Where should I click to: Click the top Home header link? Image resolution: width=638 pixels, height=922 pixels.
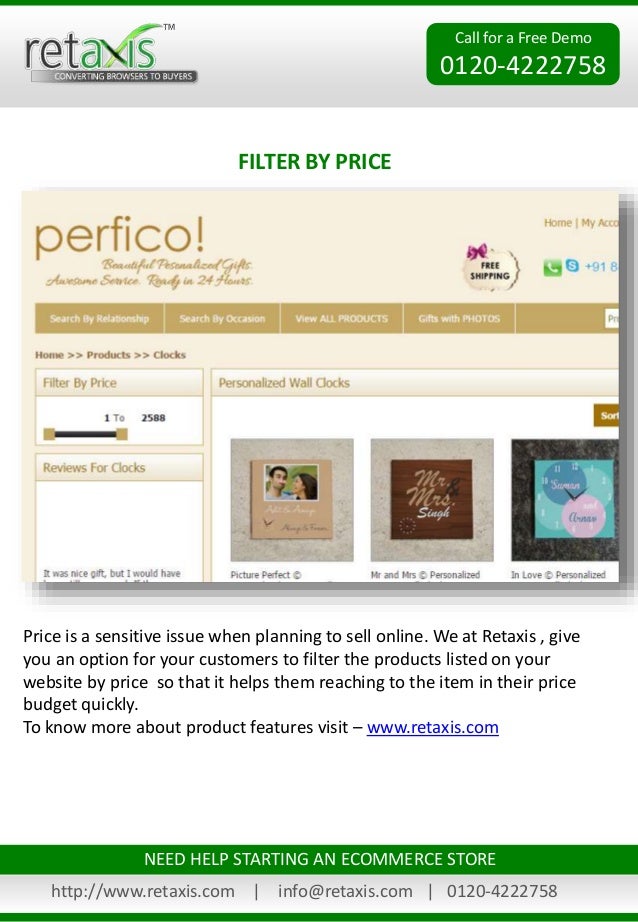coord(557,223)
